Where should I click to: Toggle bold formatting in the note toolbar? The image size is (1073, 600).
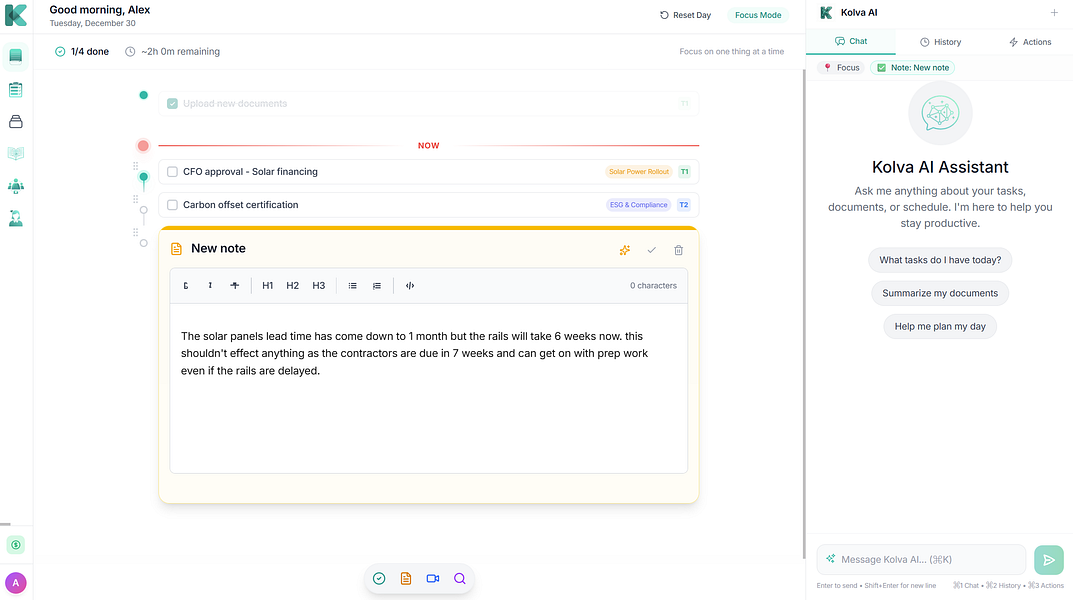tap(186, 286)
